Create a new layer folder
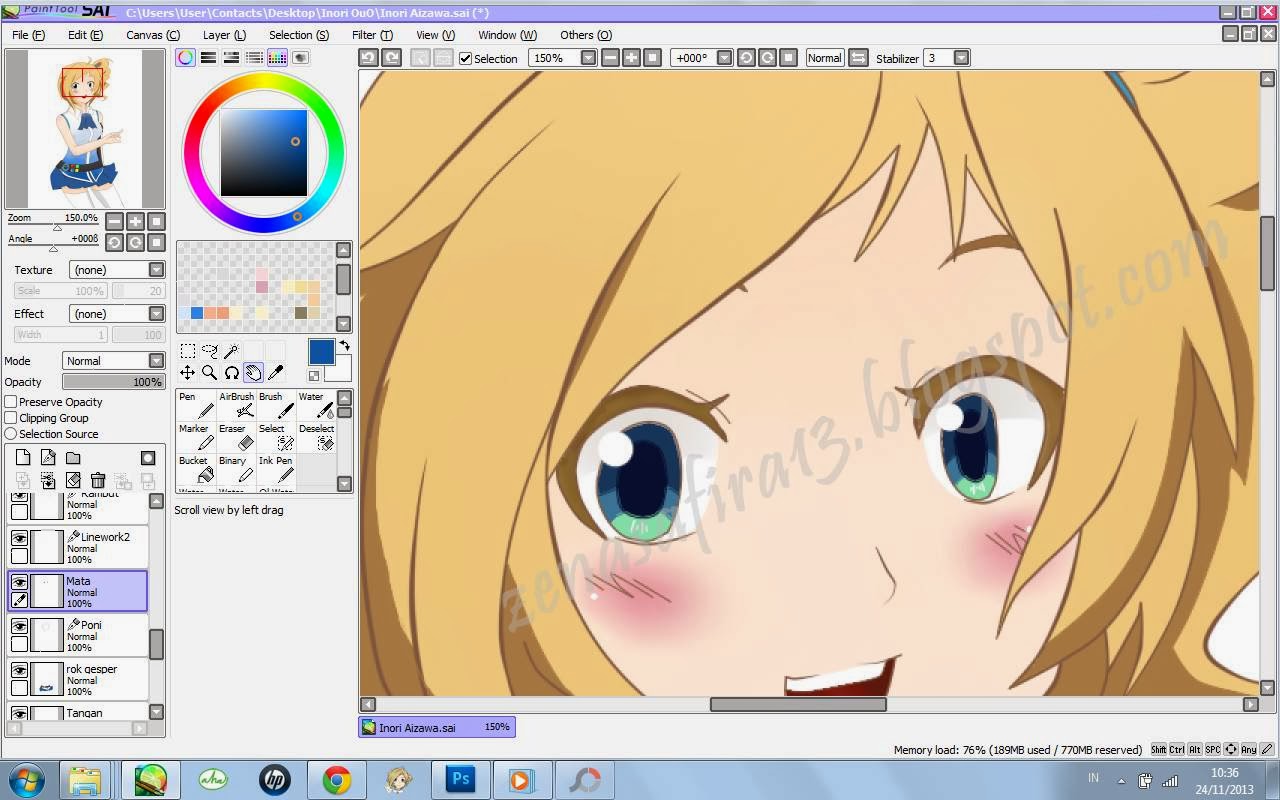1280x800 pixels. (73, 458)
